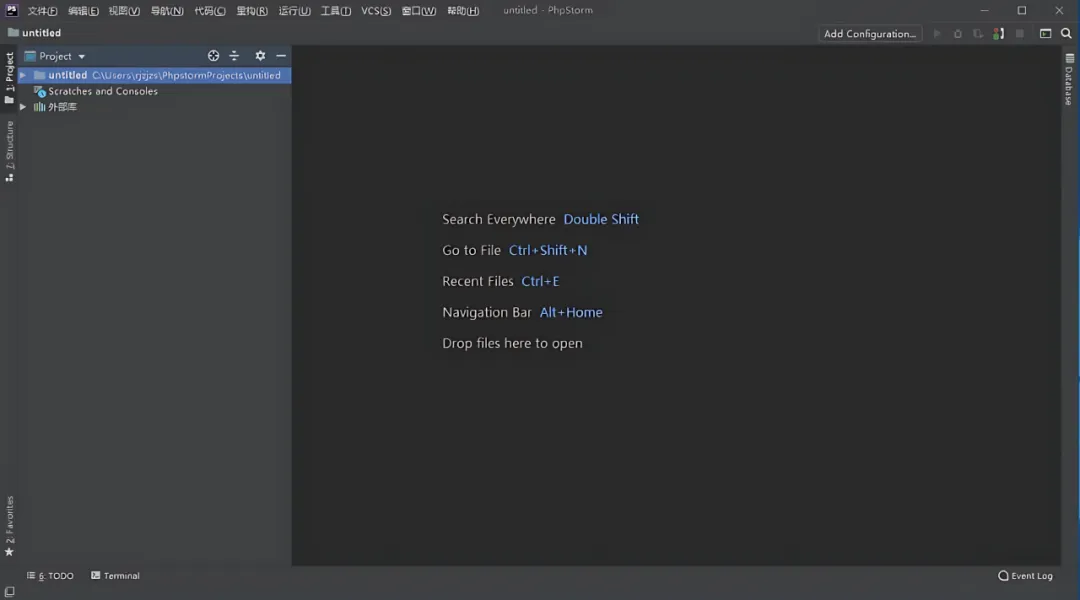Screen dimensions: 1080x600
Task: Click the Stop square icon in toolbar
Action: [1020, 33]
